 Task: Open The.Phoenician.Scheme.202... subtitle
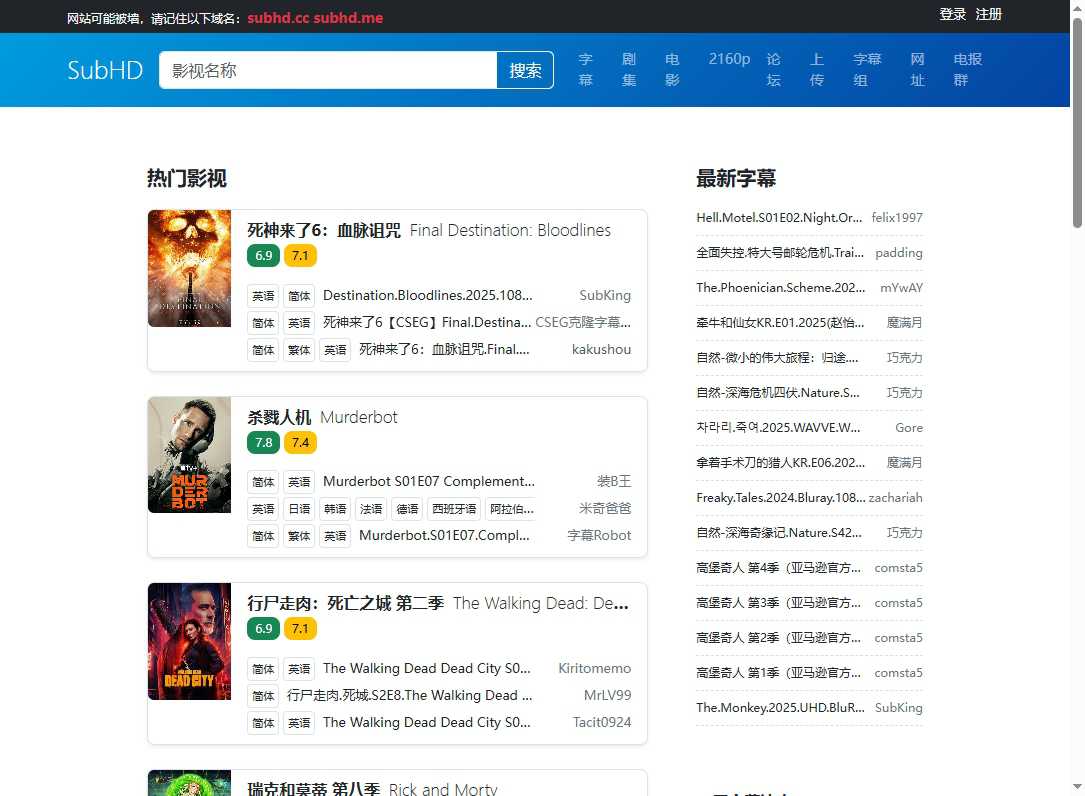(x=781, y=287)
